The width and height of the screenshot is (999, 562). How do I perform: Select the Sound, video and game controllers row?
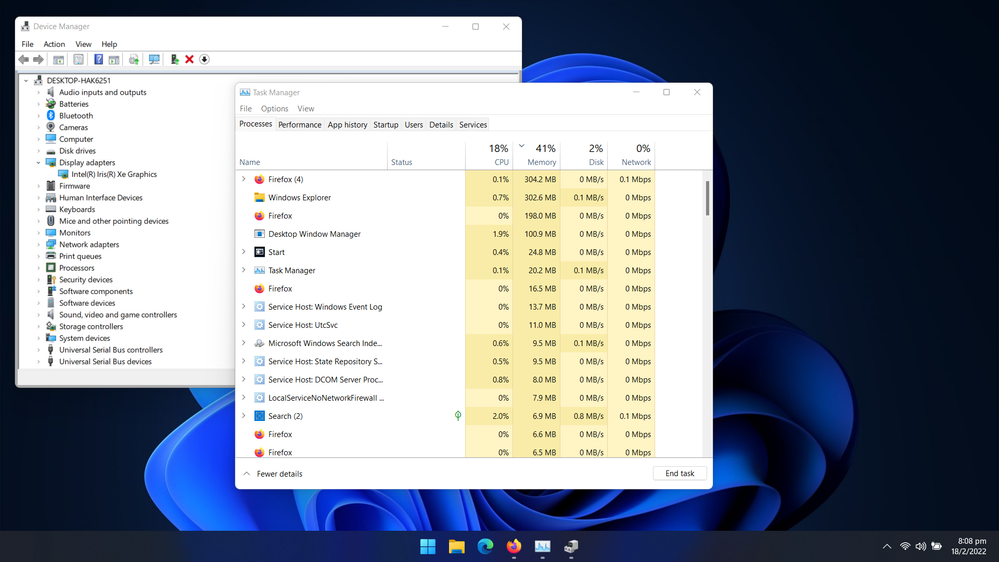118,315
